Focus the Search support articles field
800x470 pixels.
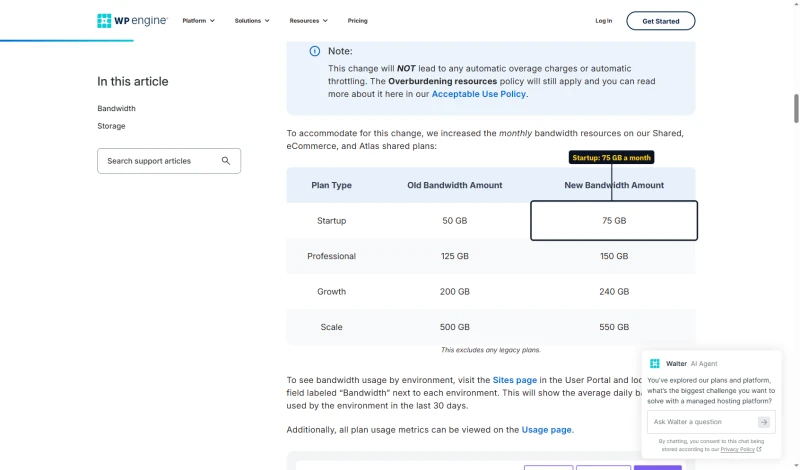[169, 161]
